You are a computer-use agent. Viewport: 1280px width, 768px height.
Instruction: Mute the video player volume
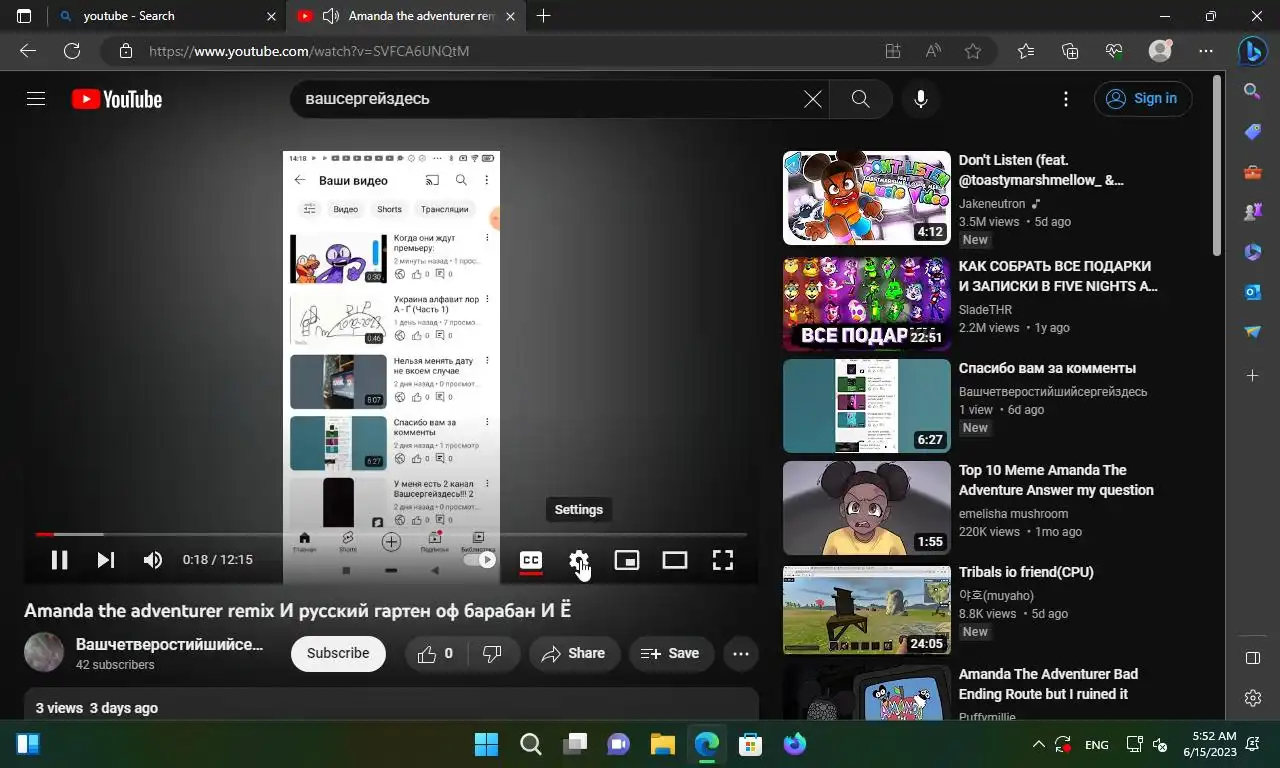coord(153,560)
